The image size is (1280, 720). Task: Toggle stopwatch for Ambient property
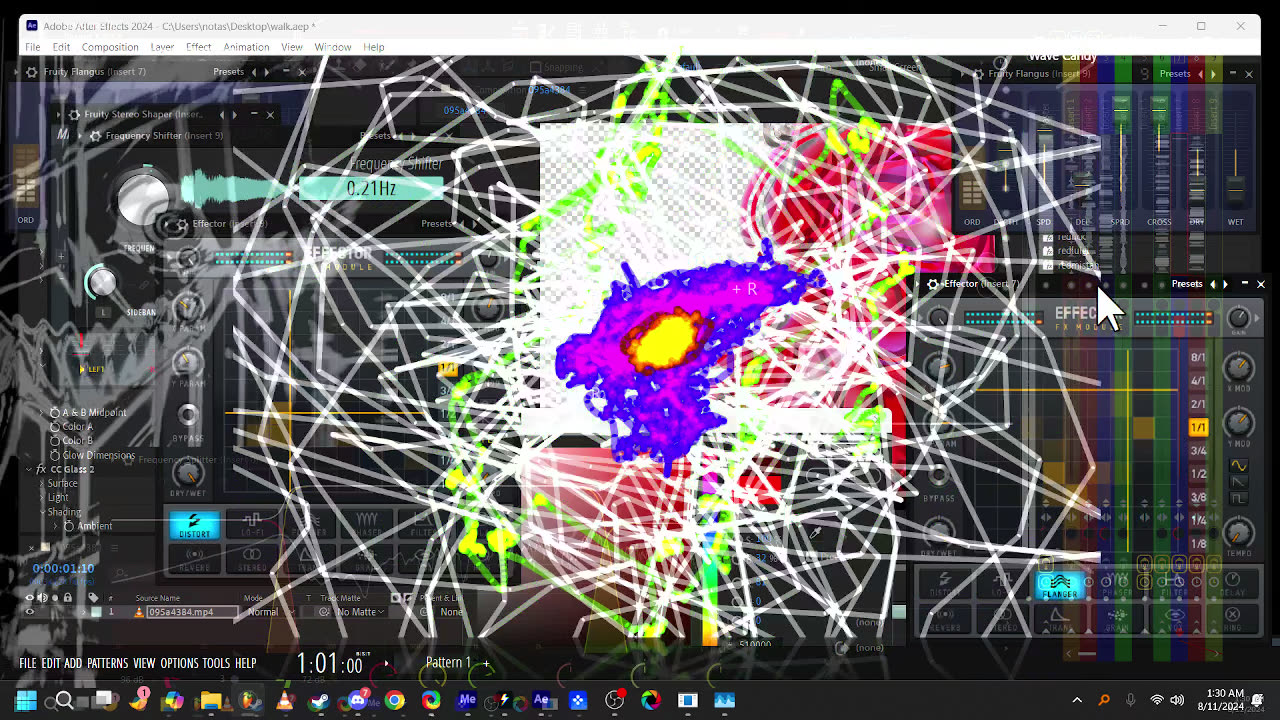69,526
